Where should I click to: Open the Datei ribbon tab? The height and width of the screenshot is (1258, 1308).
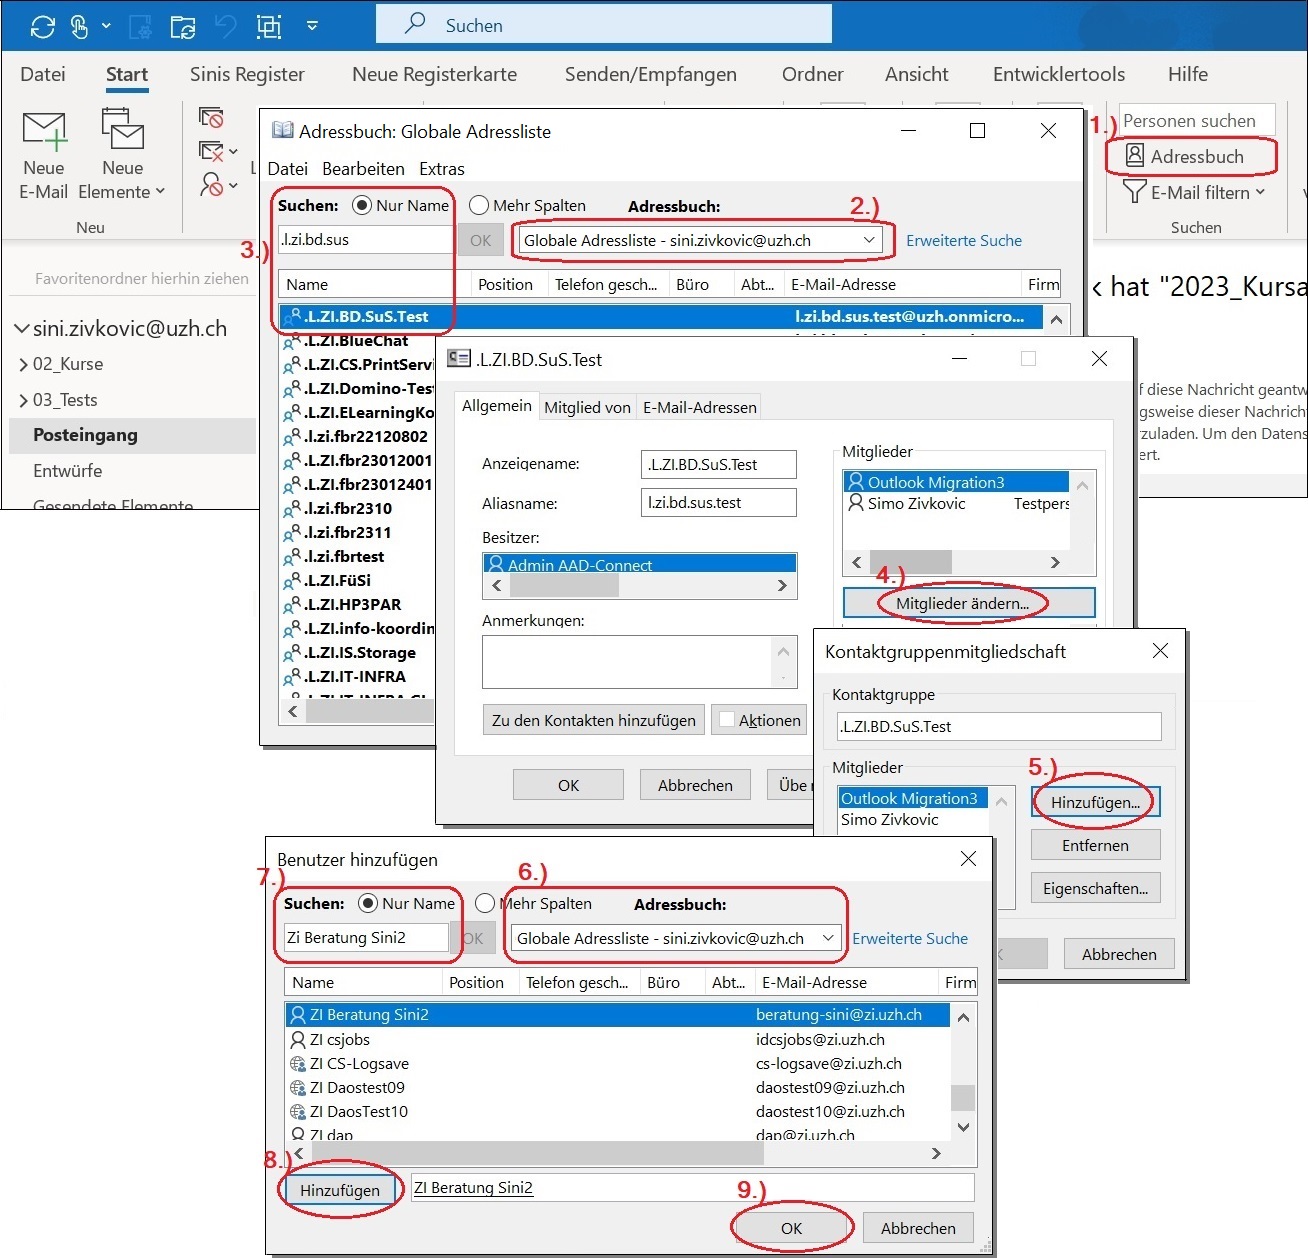(43, 74)
